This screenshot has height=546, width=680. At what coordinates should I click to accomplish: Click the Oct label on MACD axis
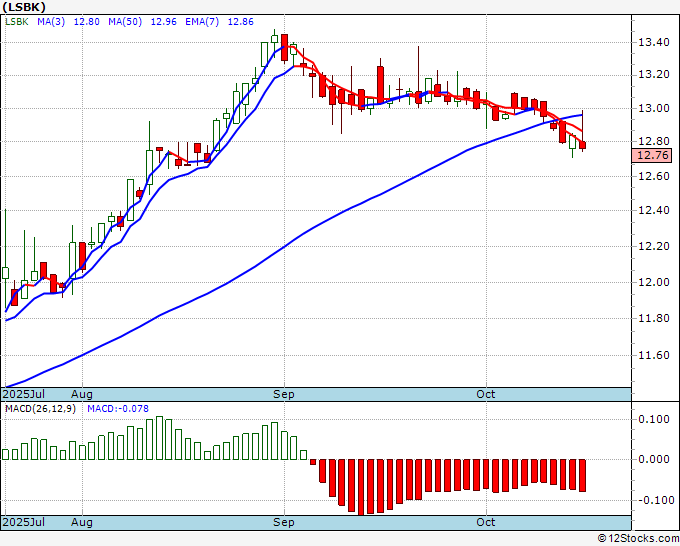pos(485,522)
